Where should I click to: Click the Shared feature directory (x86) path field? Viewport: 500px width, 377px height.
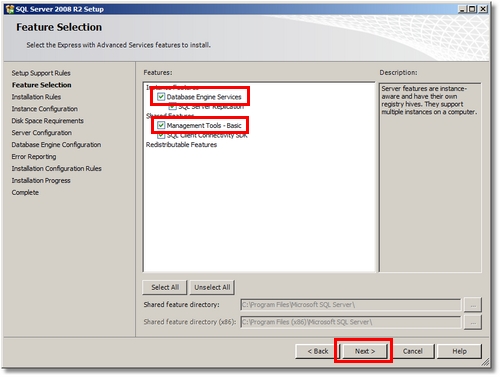pos(351,322)
